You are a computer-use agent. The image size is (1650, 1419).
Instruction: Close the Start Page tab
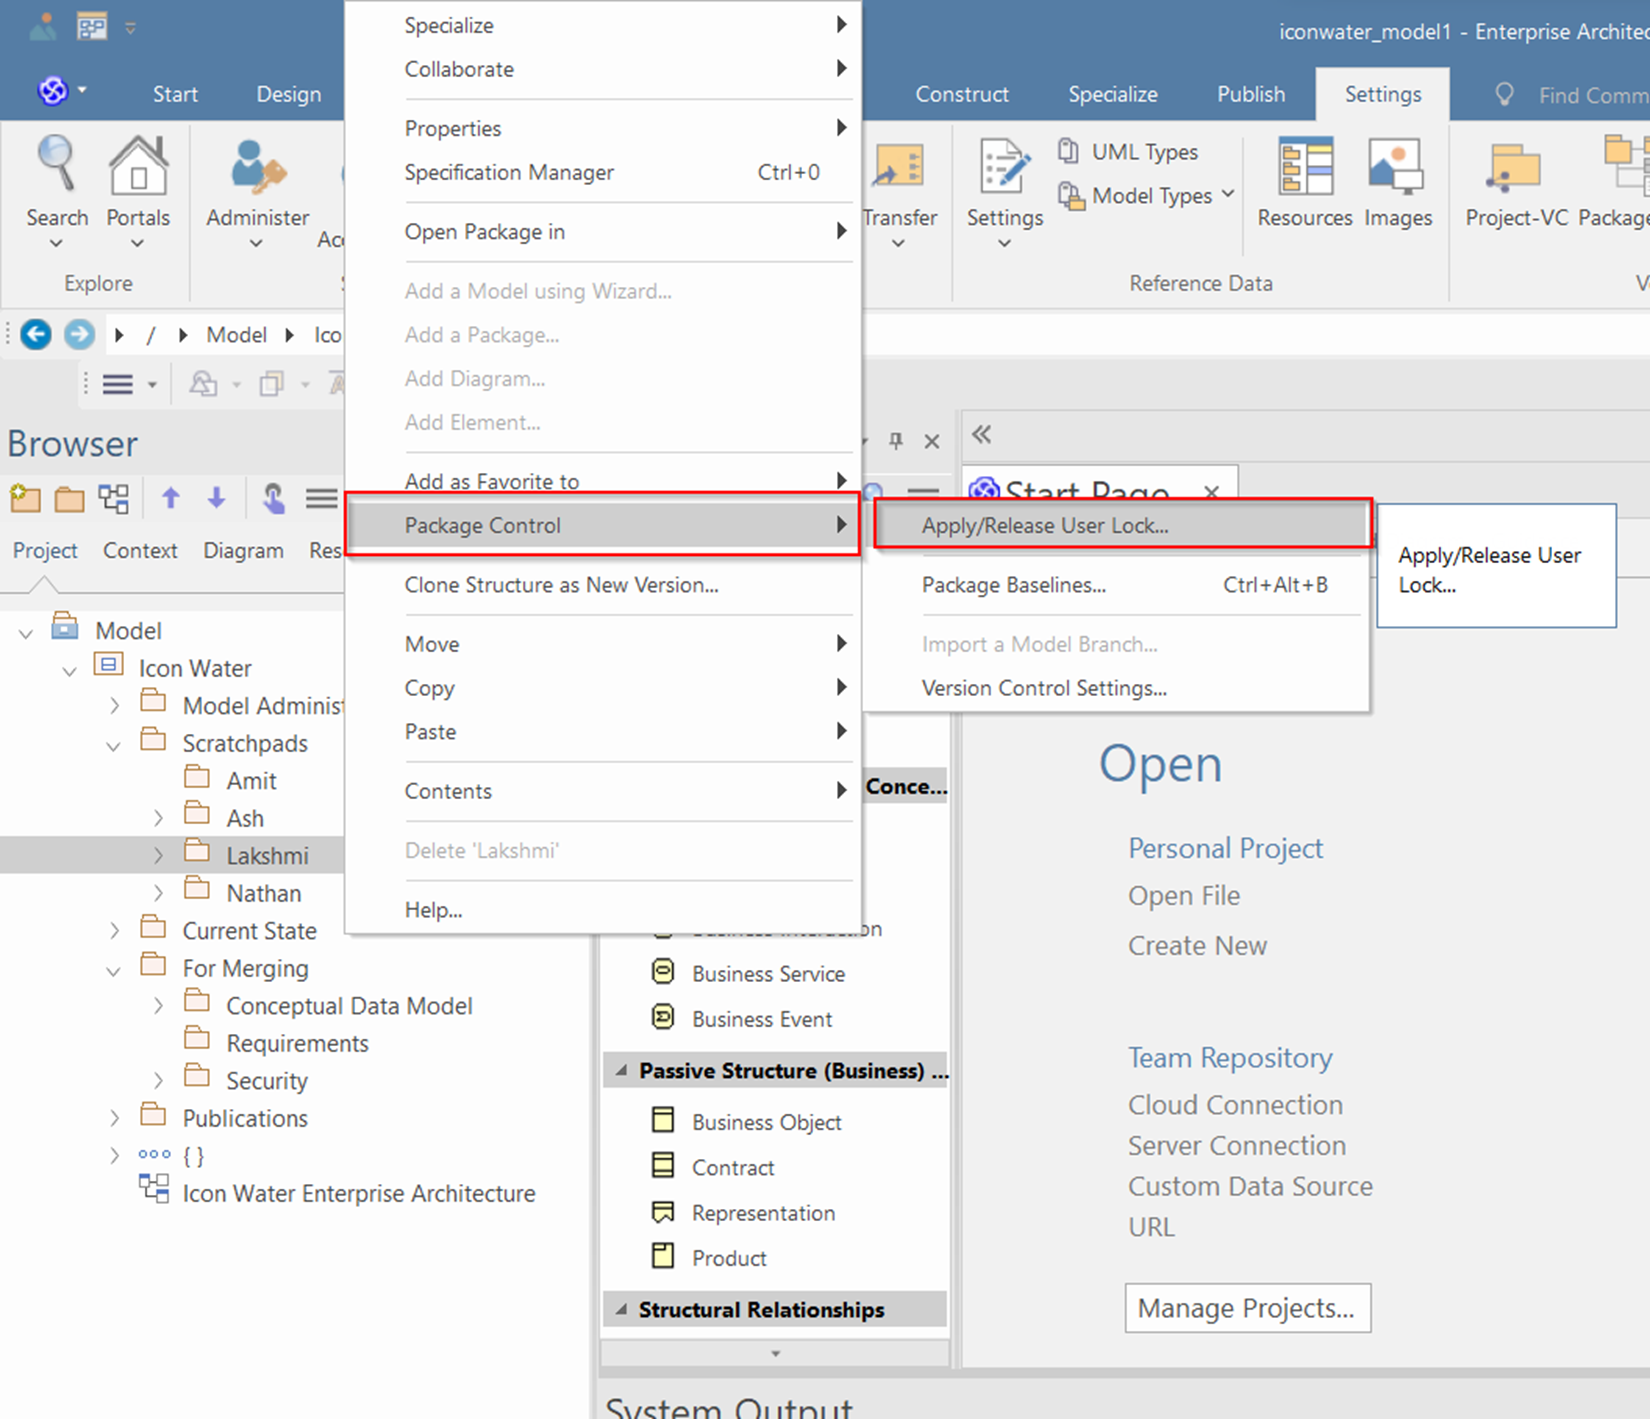click(1212, 491)
